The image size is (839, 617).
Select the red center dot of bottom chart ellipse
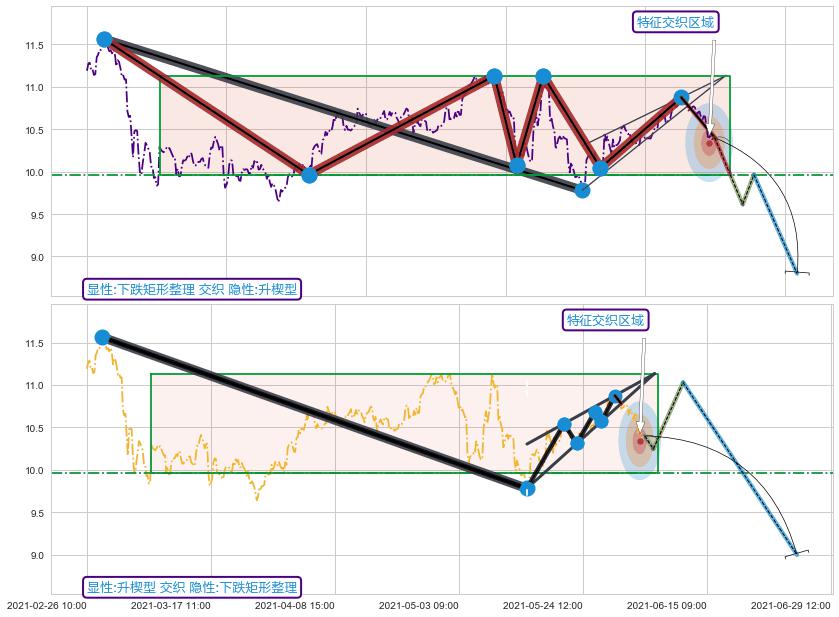tap(640, 441)
